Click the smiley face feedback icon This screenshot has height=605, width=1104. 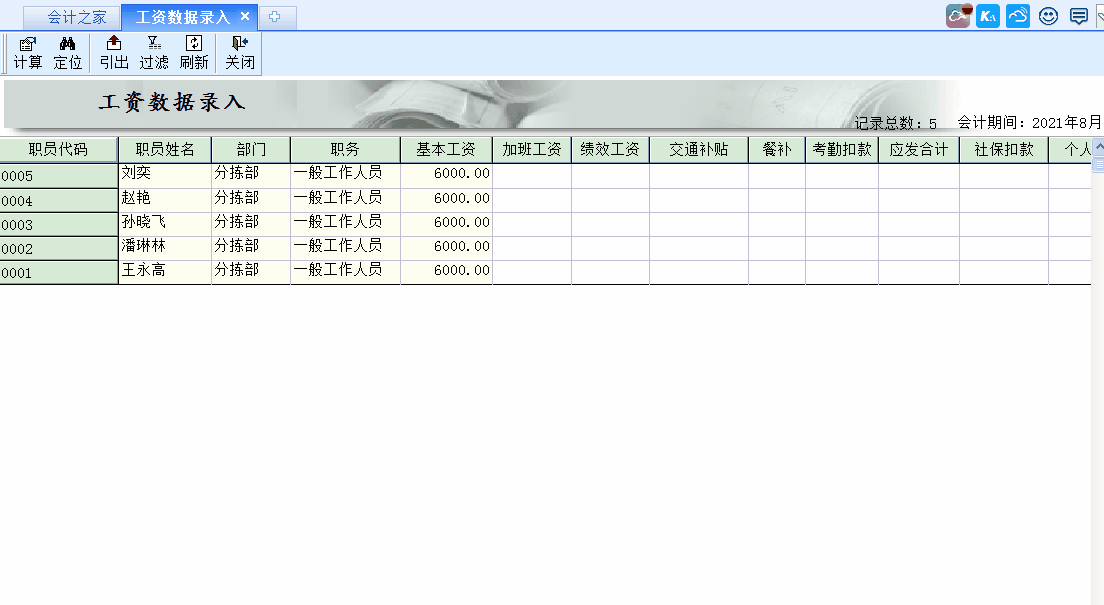point(1048,16)
